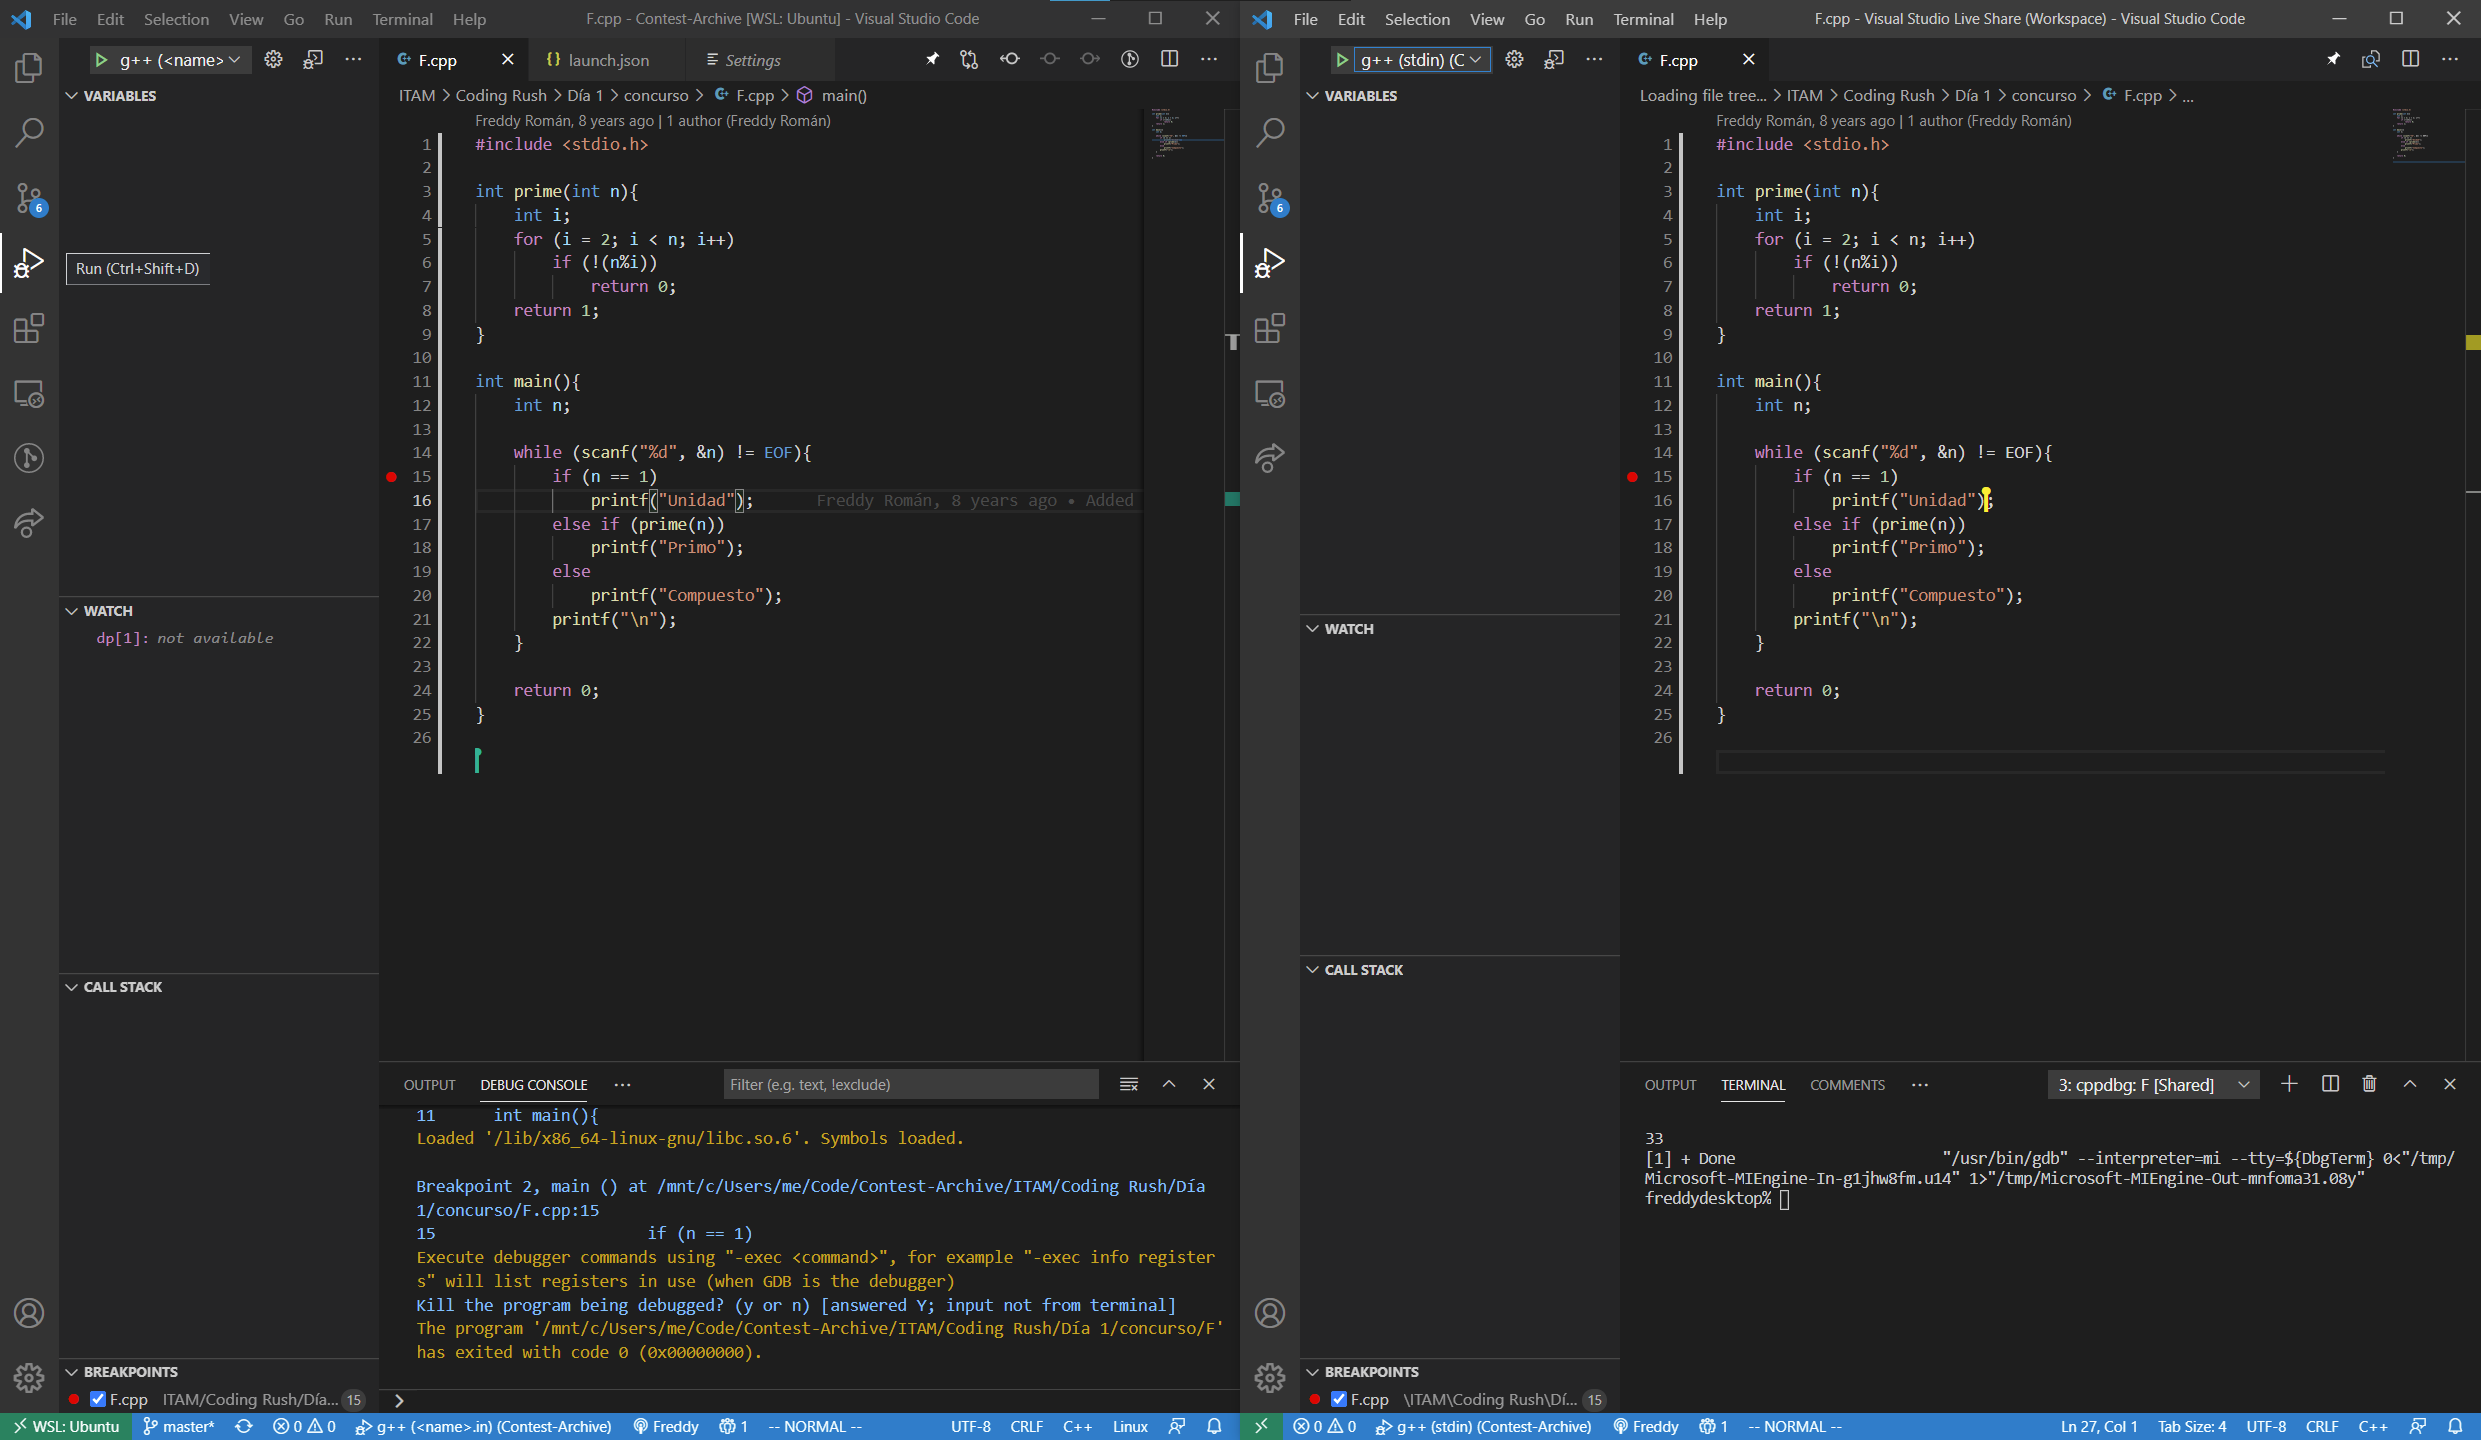Open Source Control in left window
This screenshot has height=1440, width=2481.
[x=29, y=198]
